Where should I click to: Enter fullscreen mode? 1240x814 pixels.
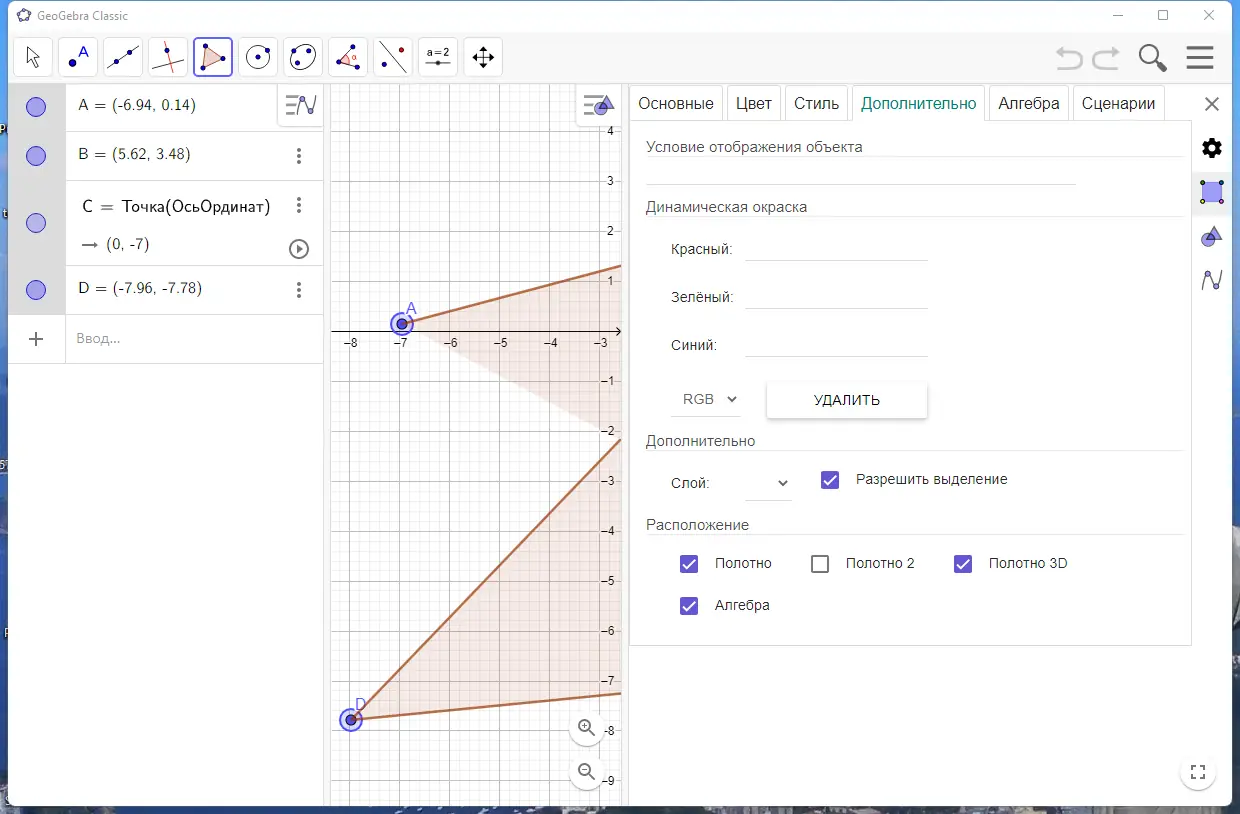coord(1199,772)
